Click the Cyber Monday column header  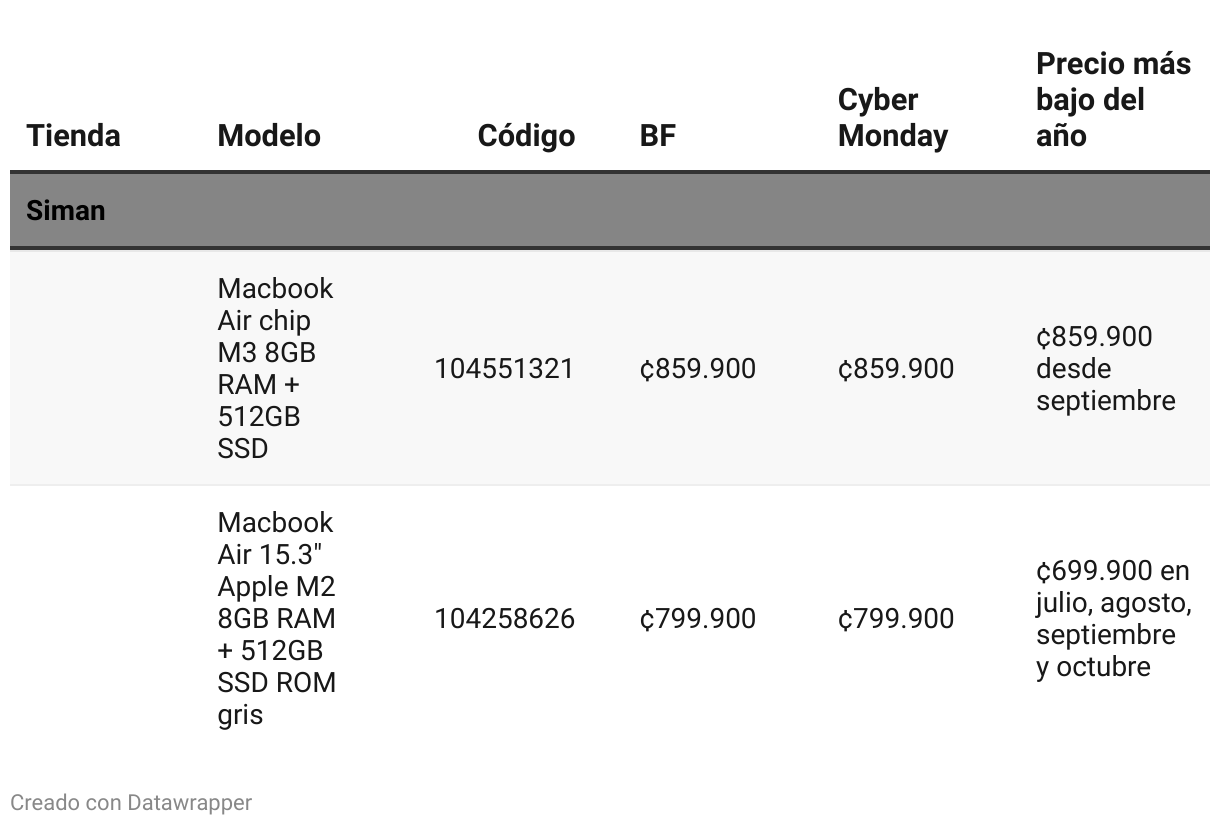892,118
